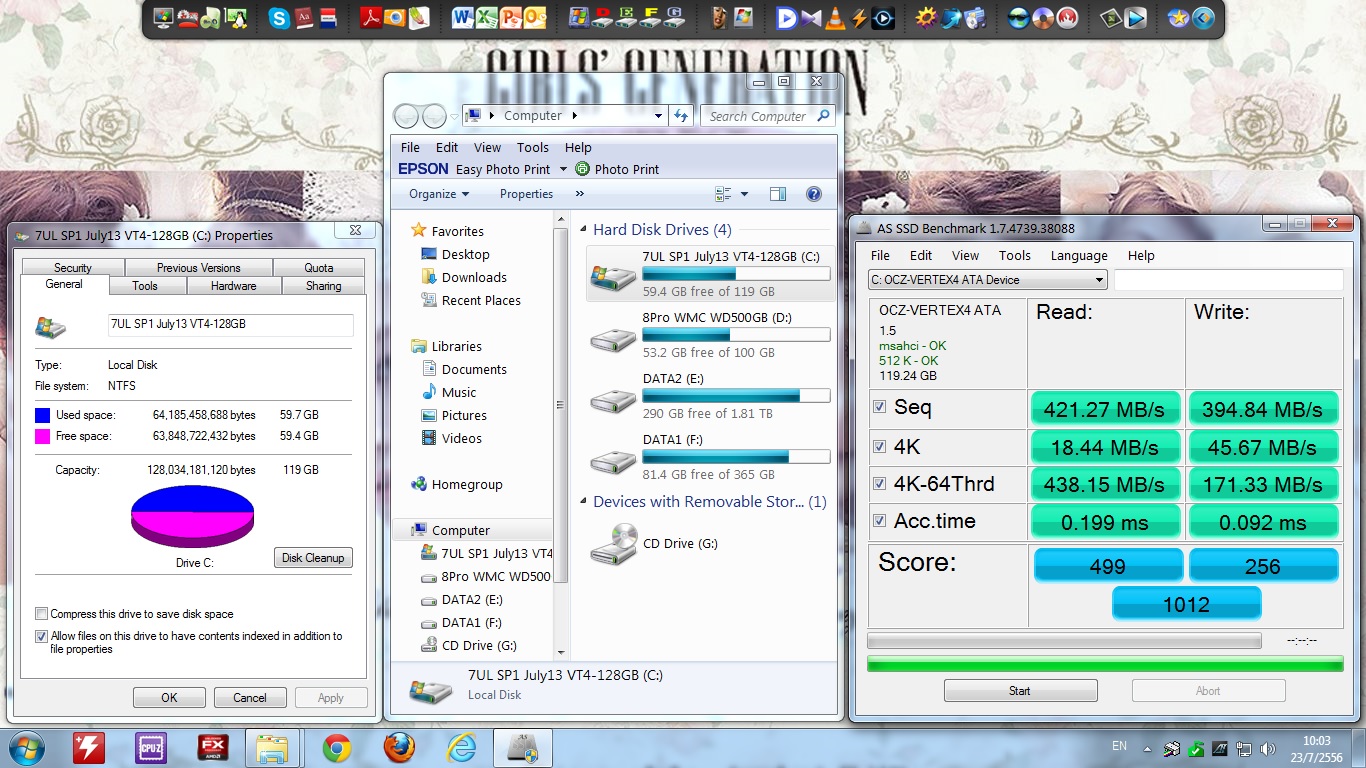Open Google Chrome from the taskbar
Screen dimensions: 1366x768
pos(336,748)
